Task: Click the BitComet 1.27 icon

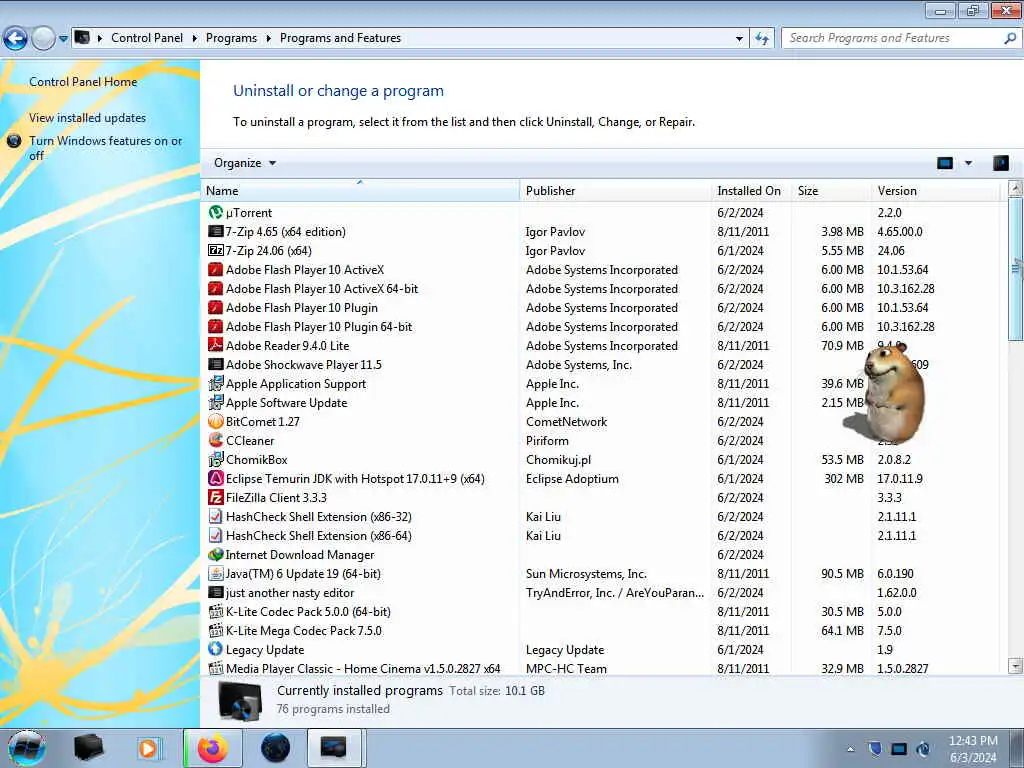Action: (216, 421)
